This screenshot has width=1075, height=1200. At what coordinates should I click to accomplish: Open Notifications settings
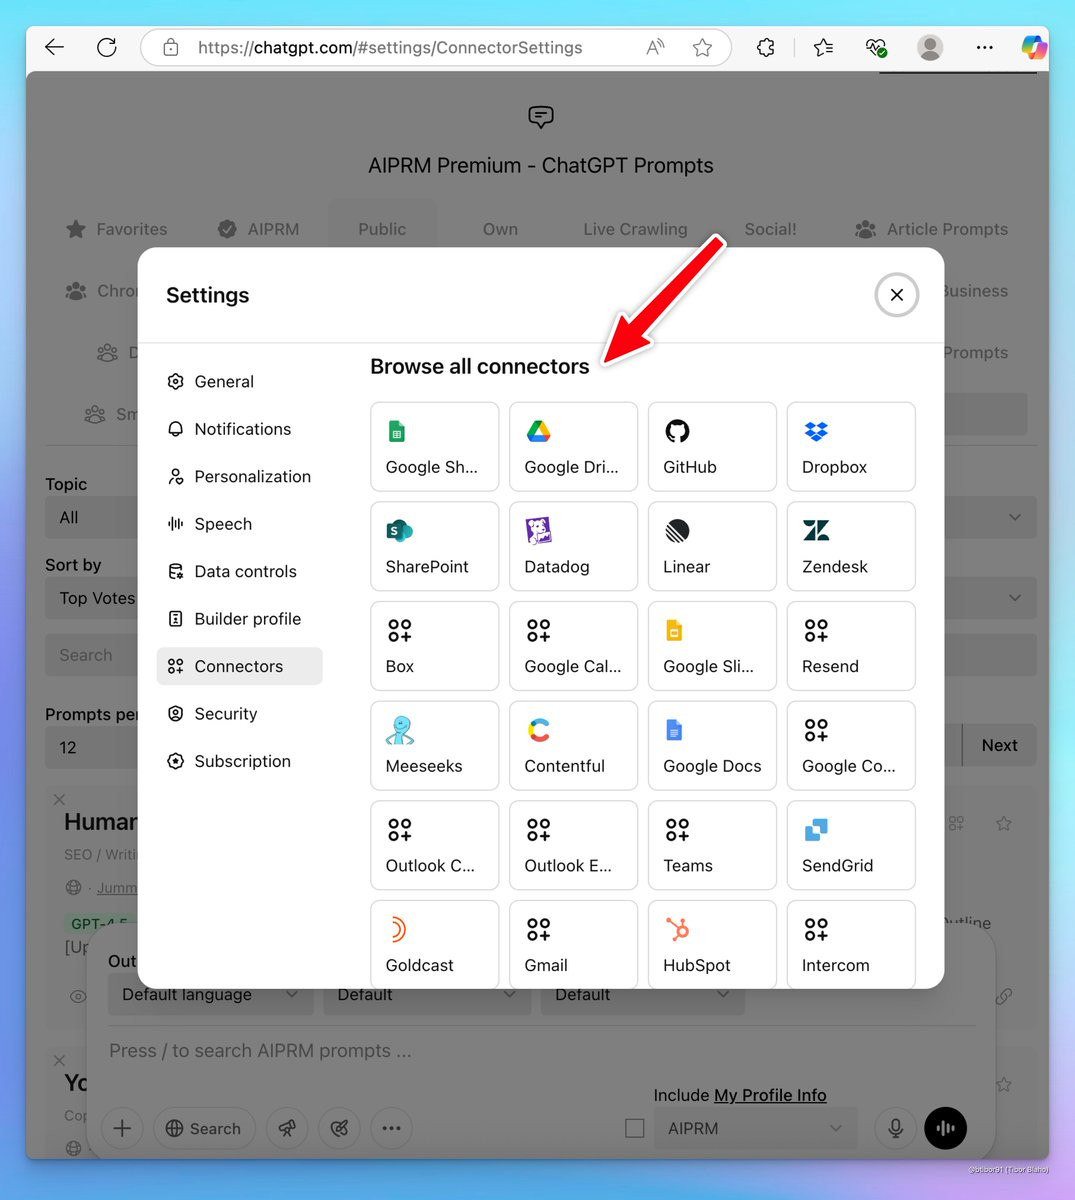pyautogui.click(x=239, y=429)
